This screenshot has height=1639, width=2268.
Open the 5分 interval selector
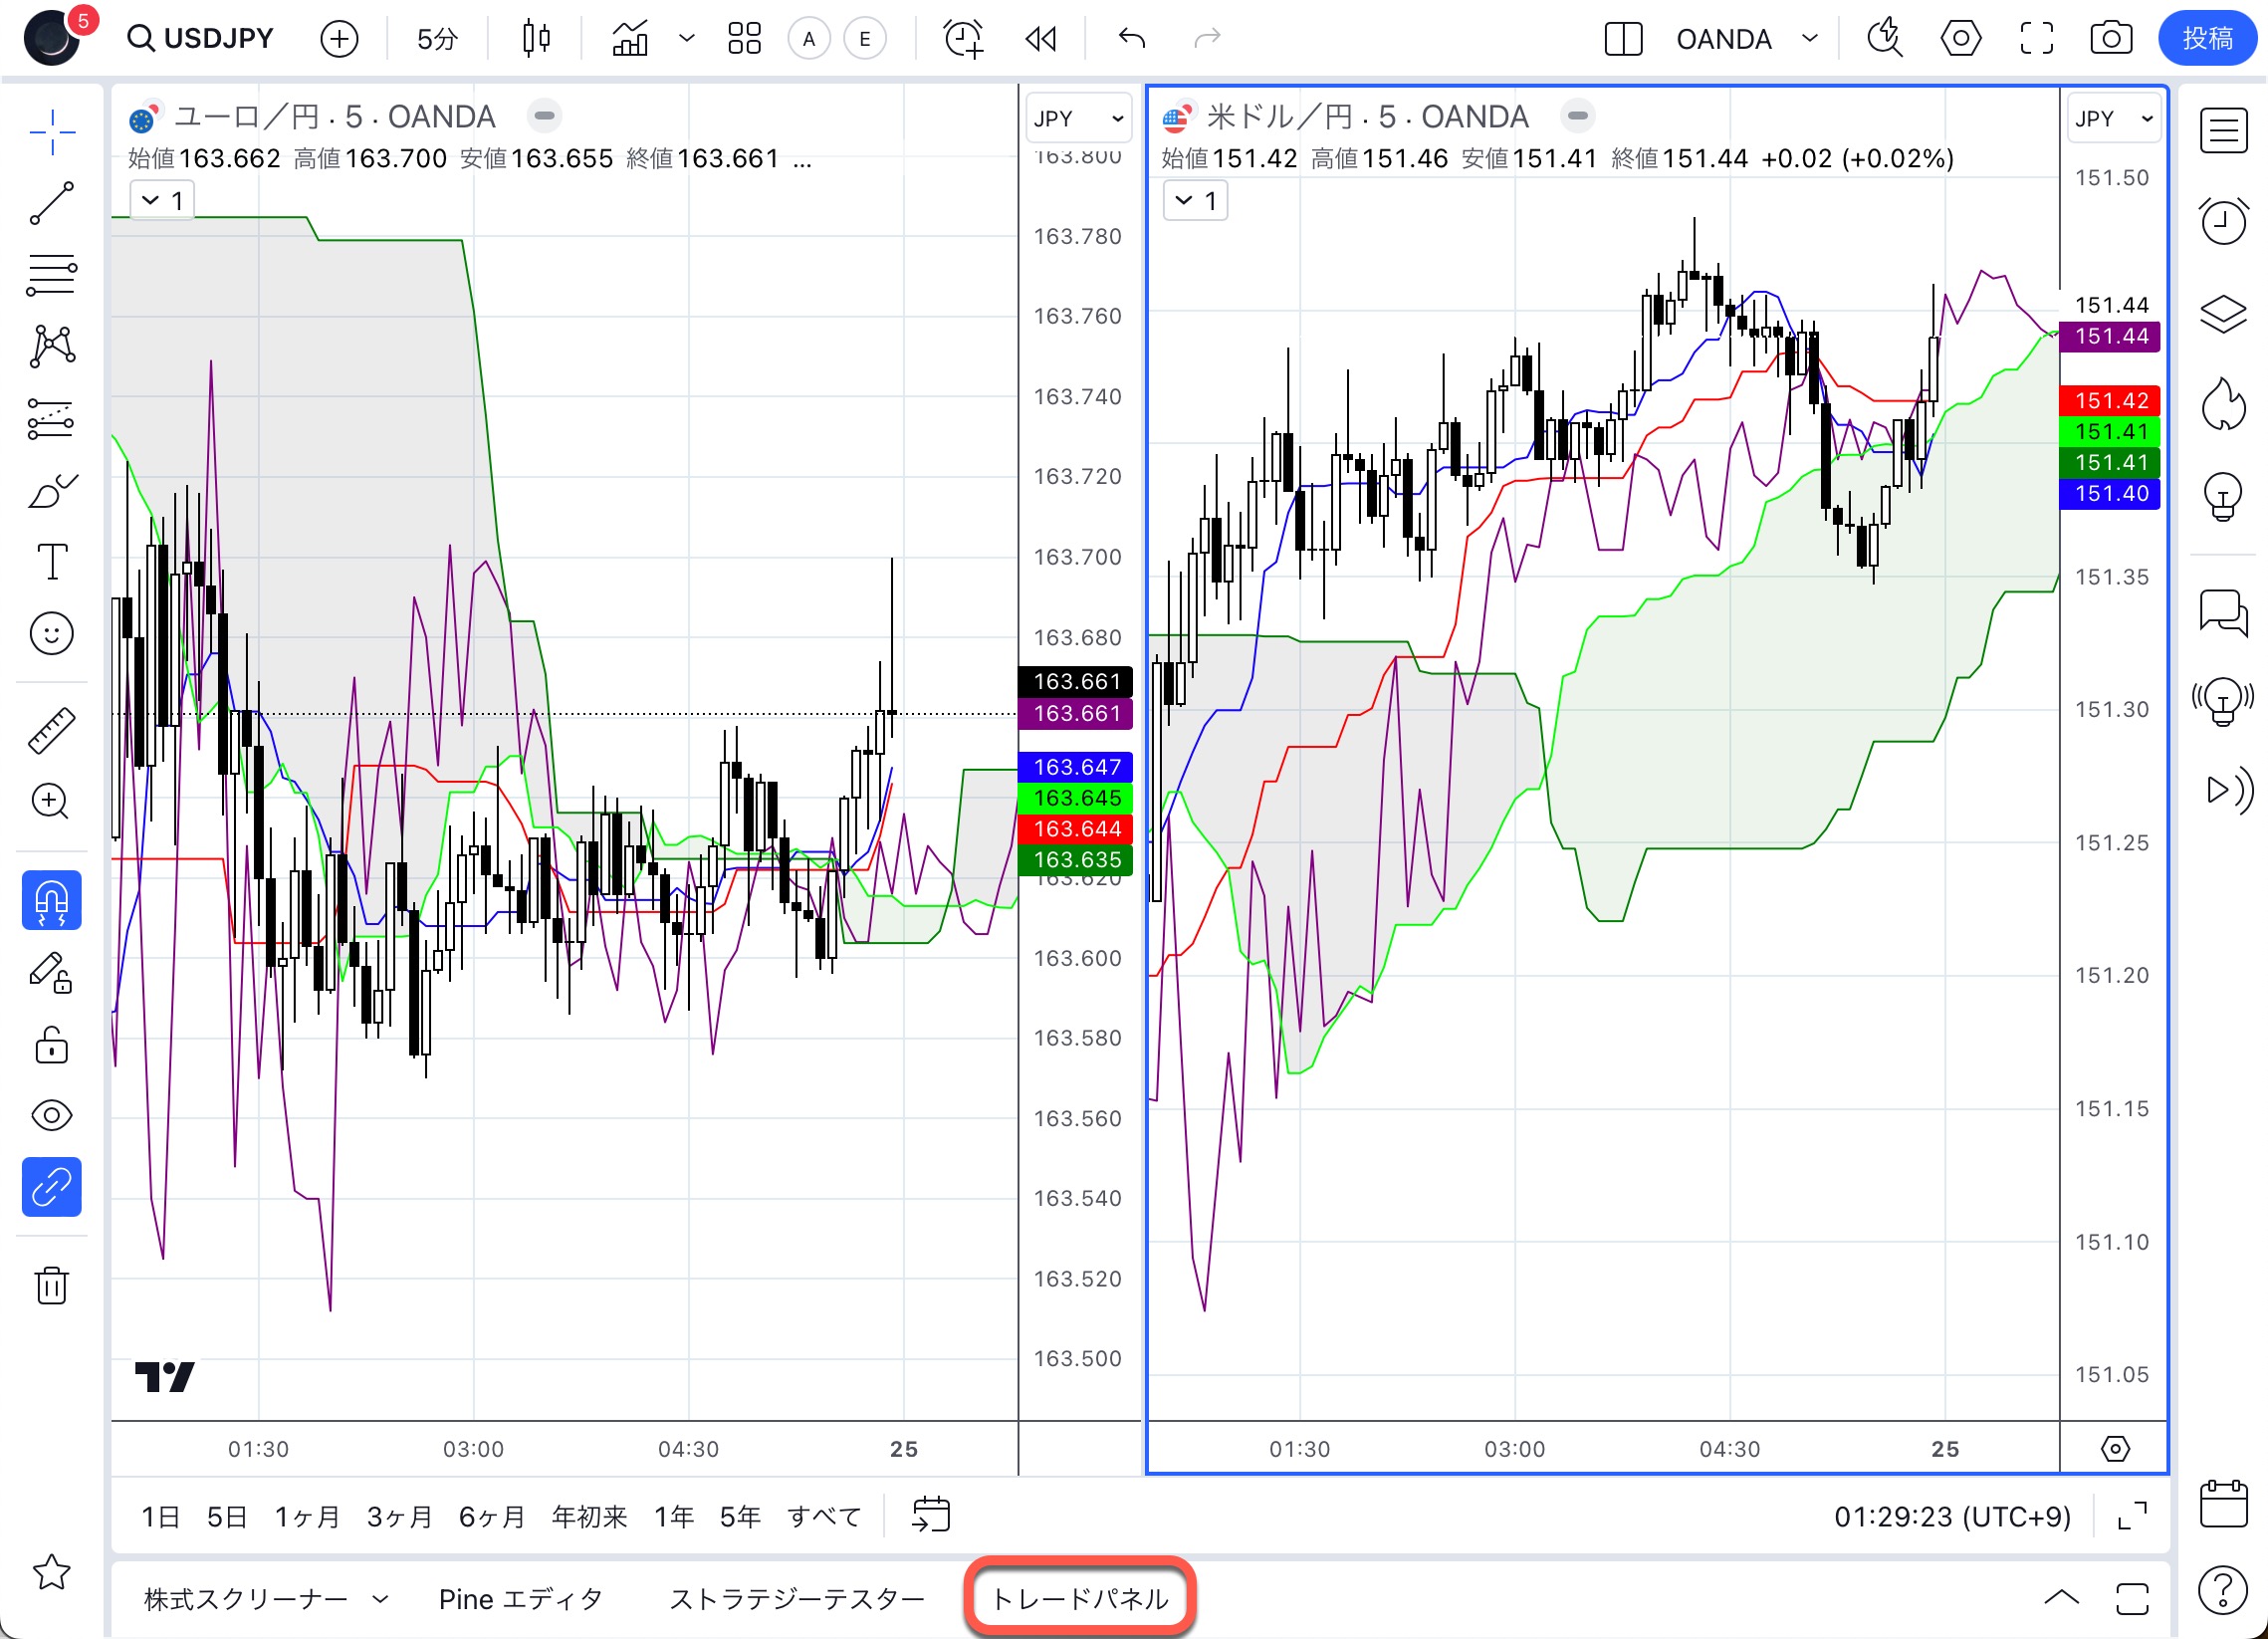437,39
